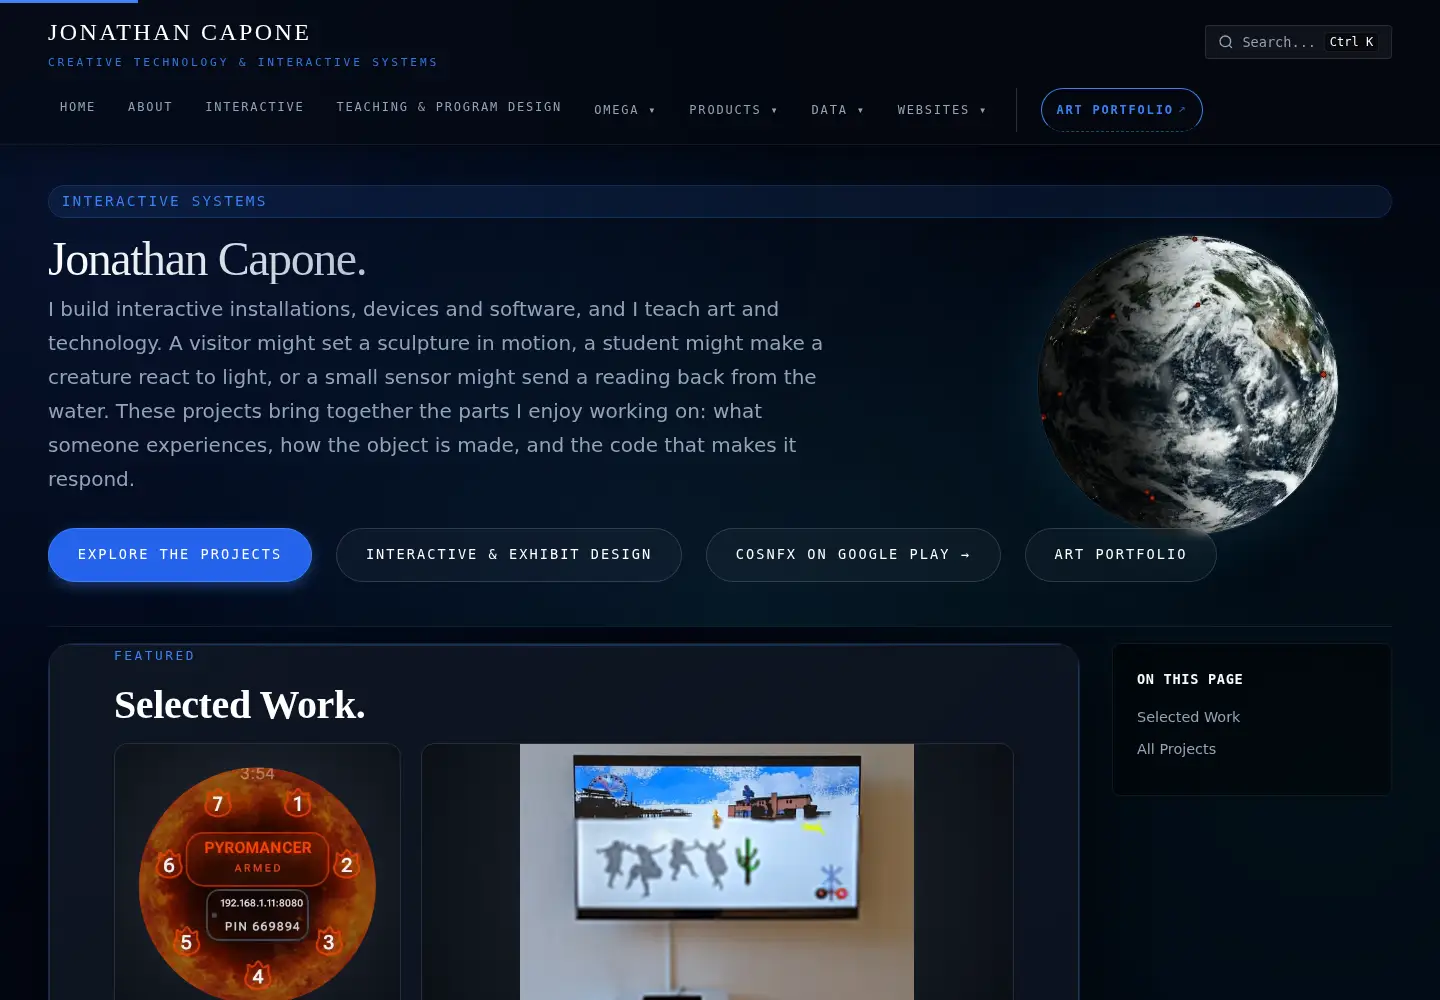Open the About page
This screenshot has height=1000, width=1440.
[150, 107]
